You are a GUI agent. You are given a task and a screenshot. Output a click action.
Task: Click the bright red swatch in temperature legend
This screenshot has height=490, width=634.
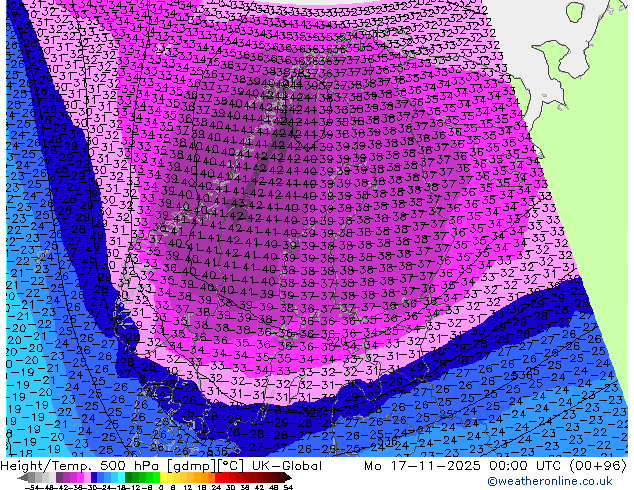[218, 477]
